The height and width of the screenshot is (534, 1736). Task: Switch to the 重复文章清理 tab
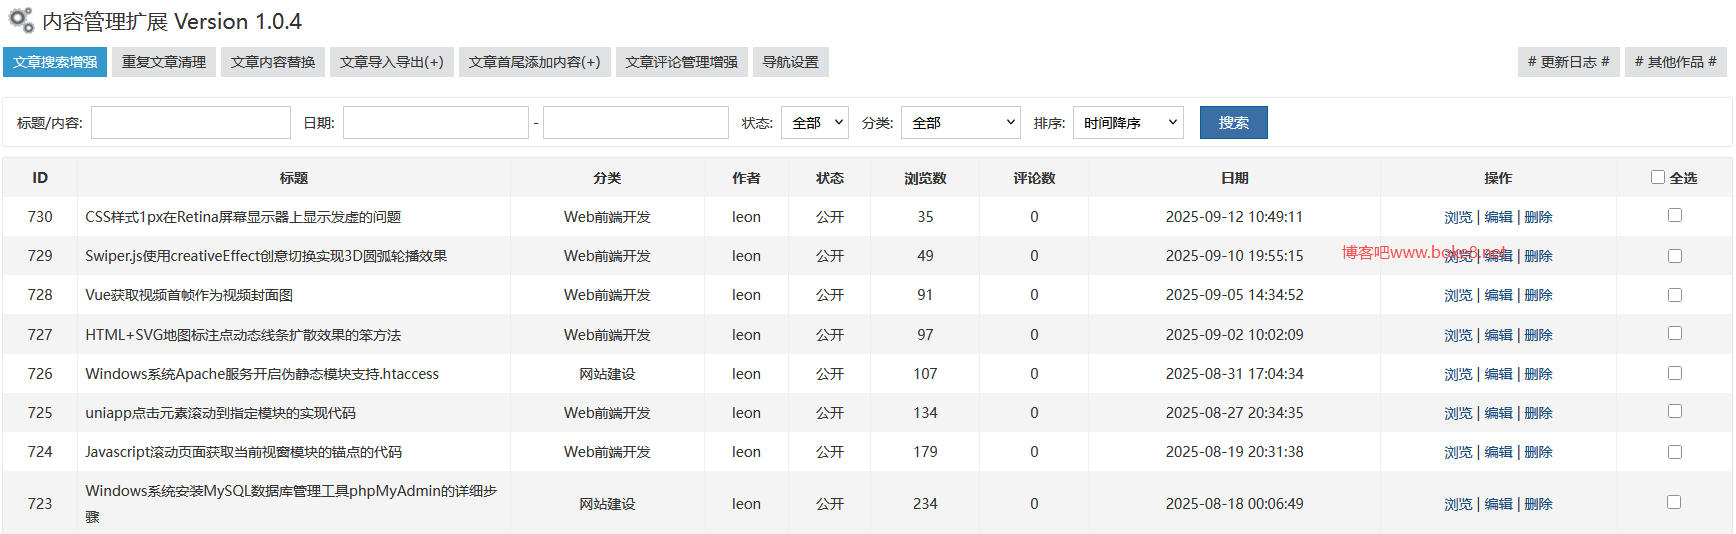pyautogui.click(x=164, y=62)
